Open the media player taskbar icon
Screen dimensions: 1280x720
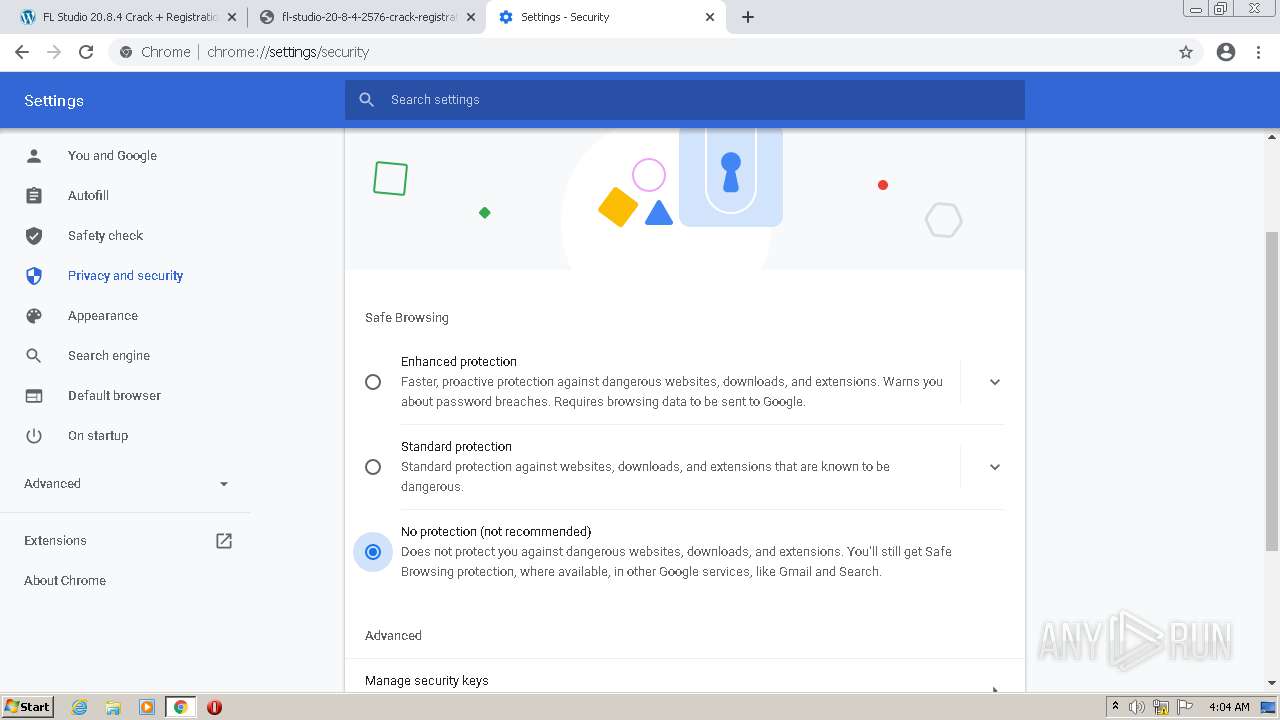click(x=147, y=707)
